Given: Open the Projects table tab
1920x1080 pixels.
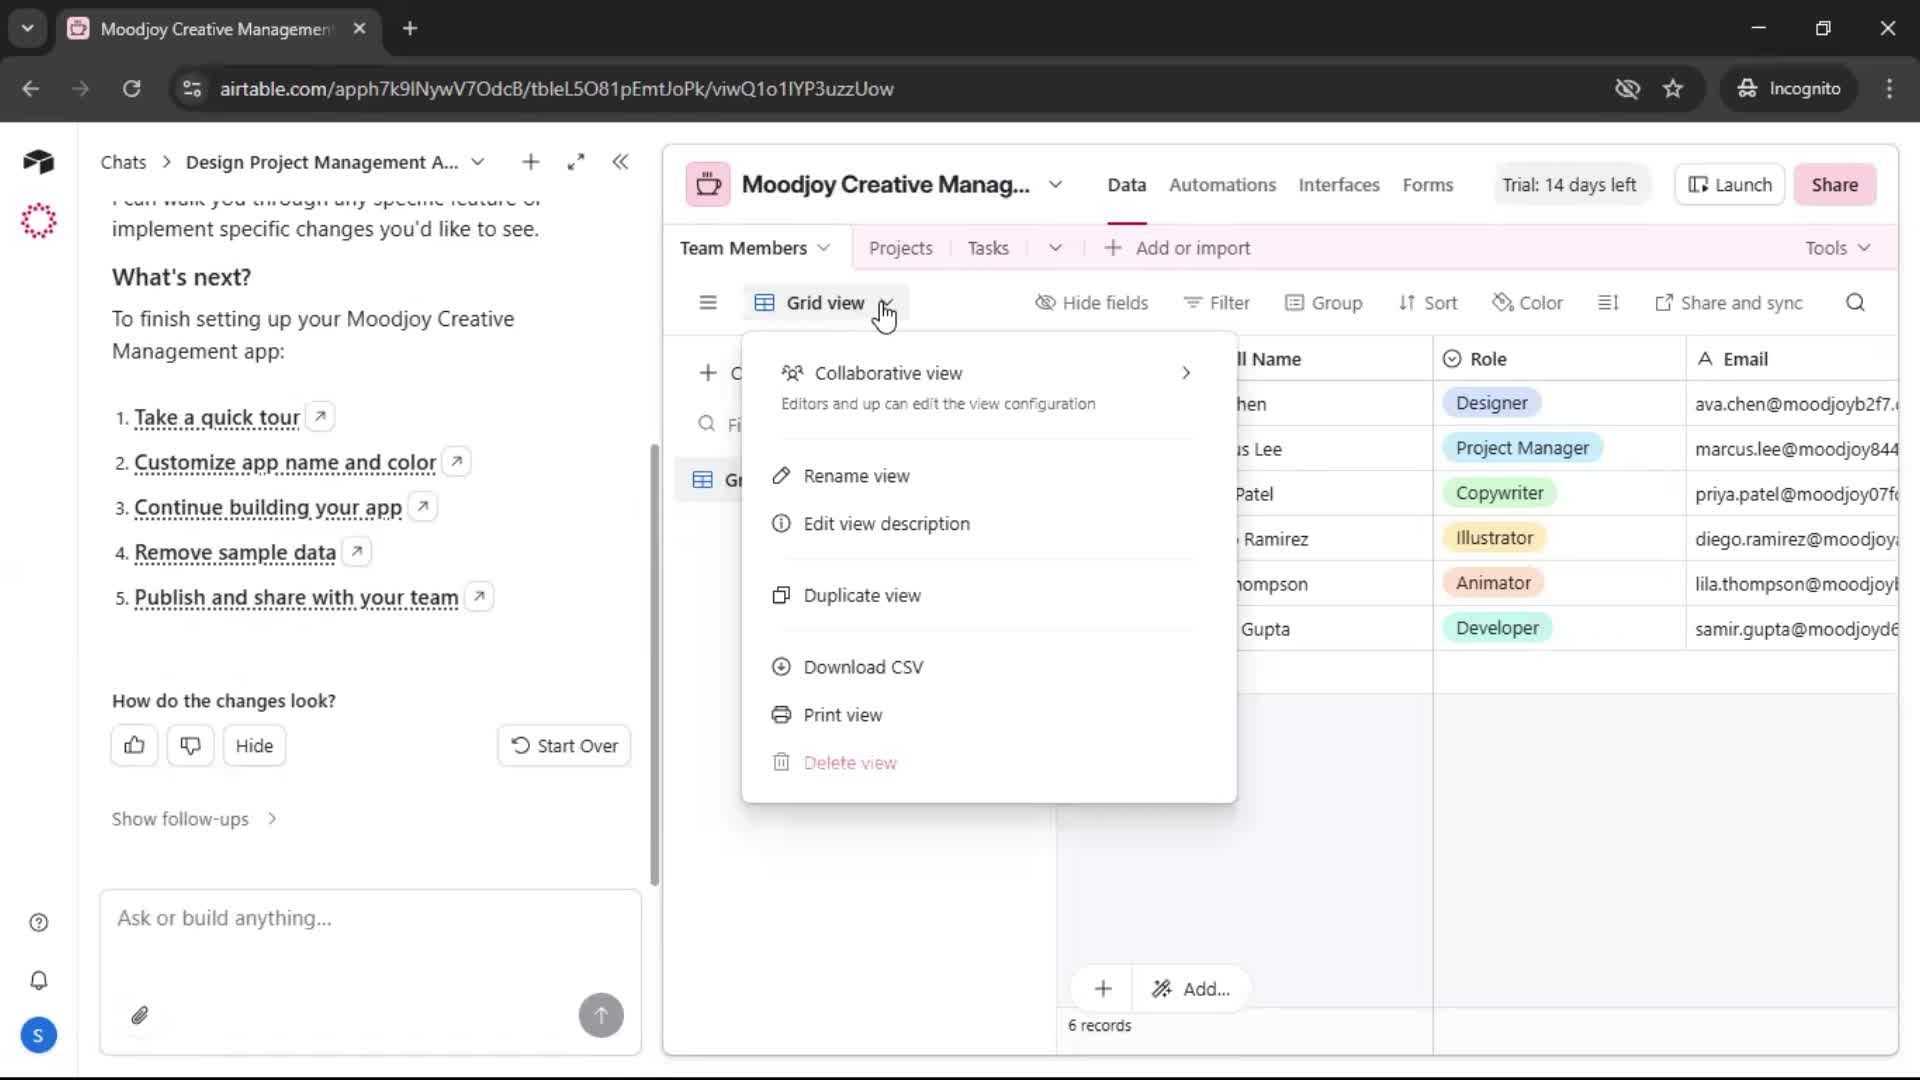Looking at the screenshot, I should (x=901, y=248).
